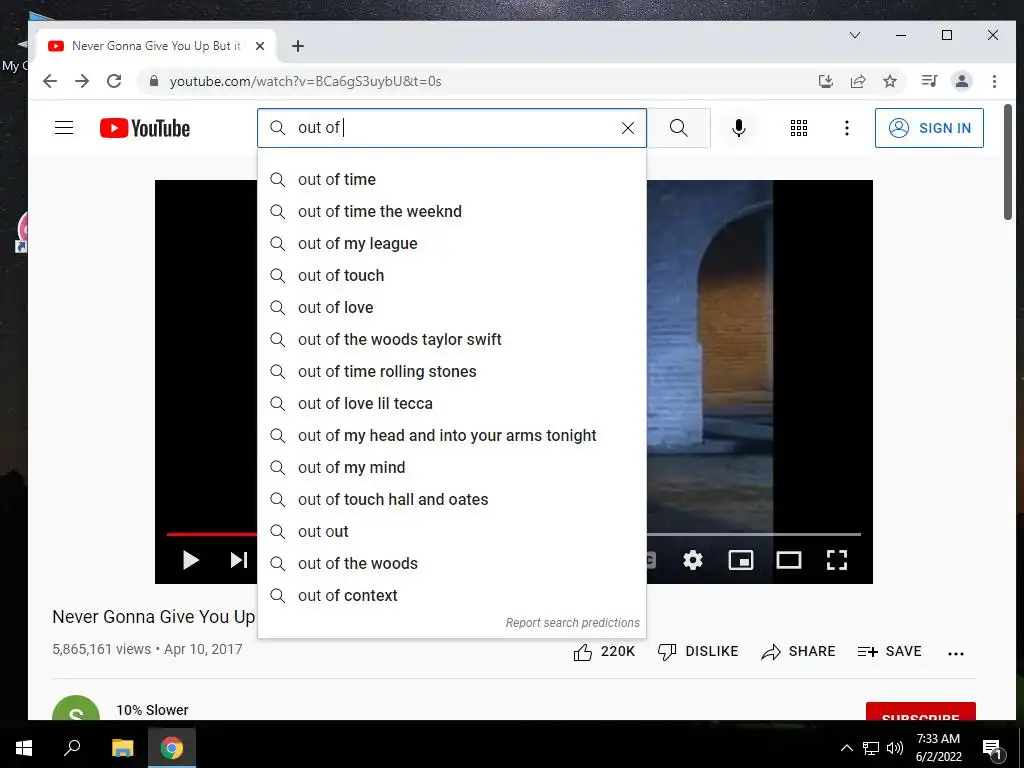
Task: Select suggestion "out out"
Action: (452, 532)
